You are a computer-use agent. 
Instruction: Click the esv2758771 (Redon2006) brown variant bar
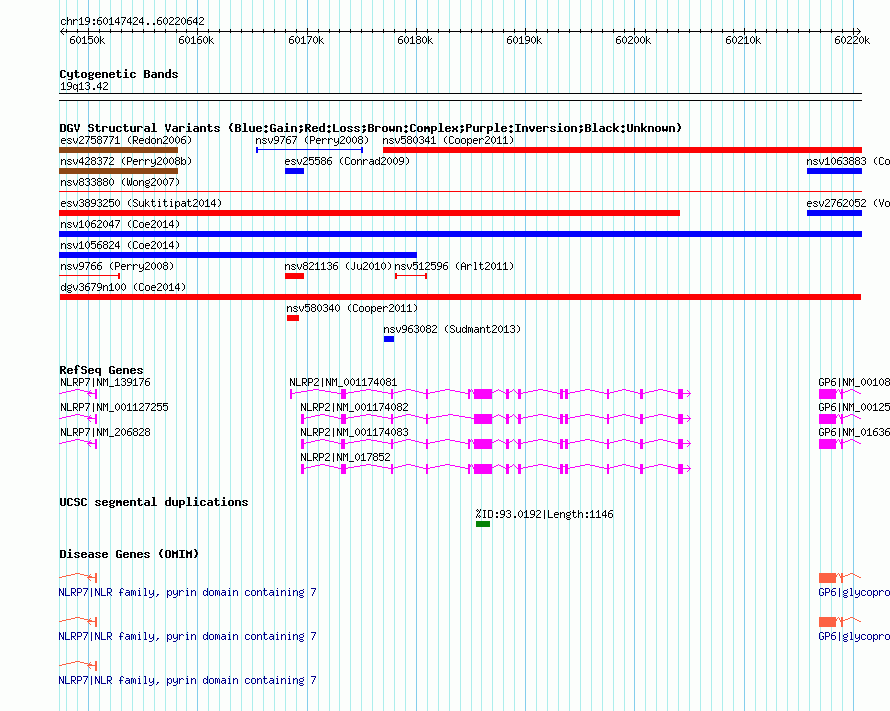[x=119, y=150]
